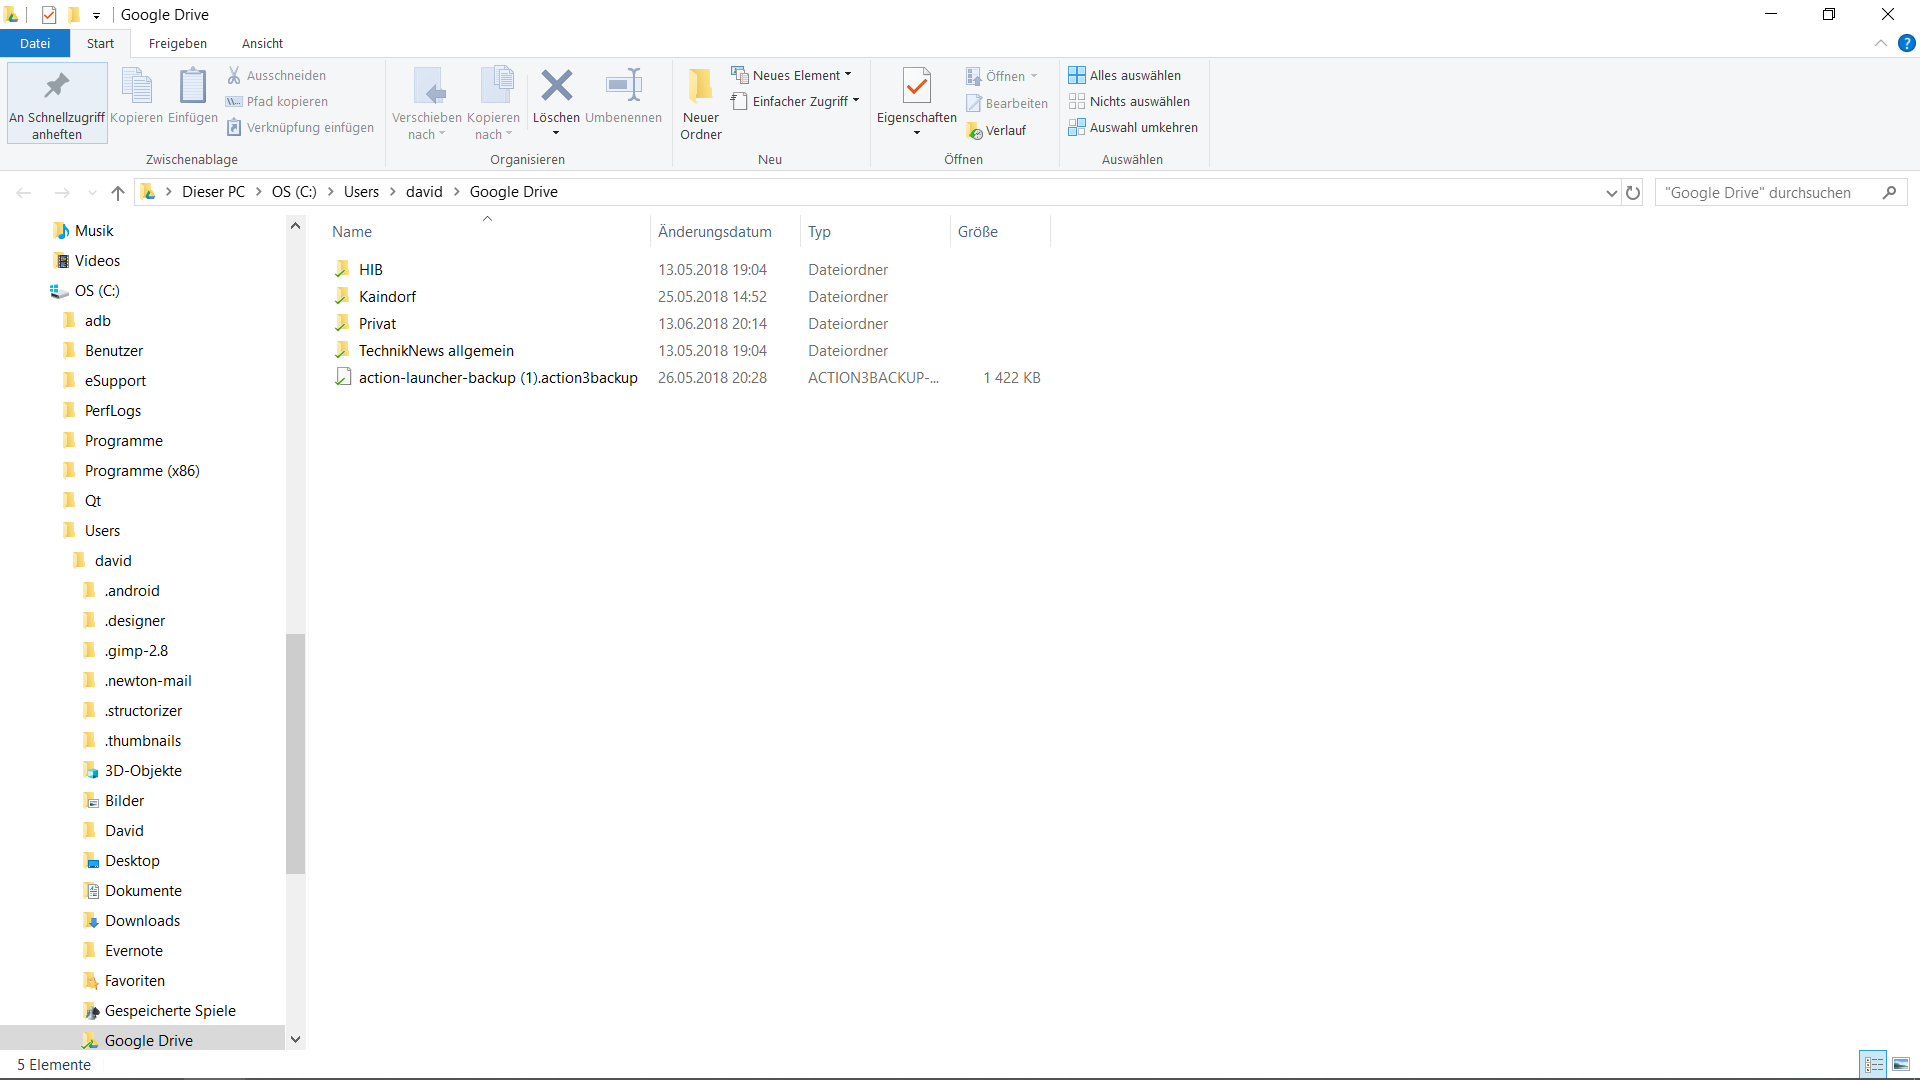Image resolution: width=1920 pixels, height=1080 pixels.
Task: Click Dieser PC in address bar
Action: coord(213,192)
